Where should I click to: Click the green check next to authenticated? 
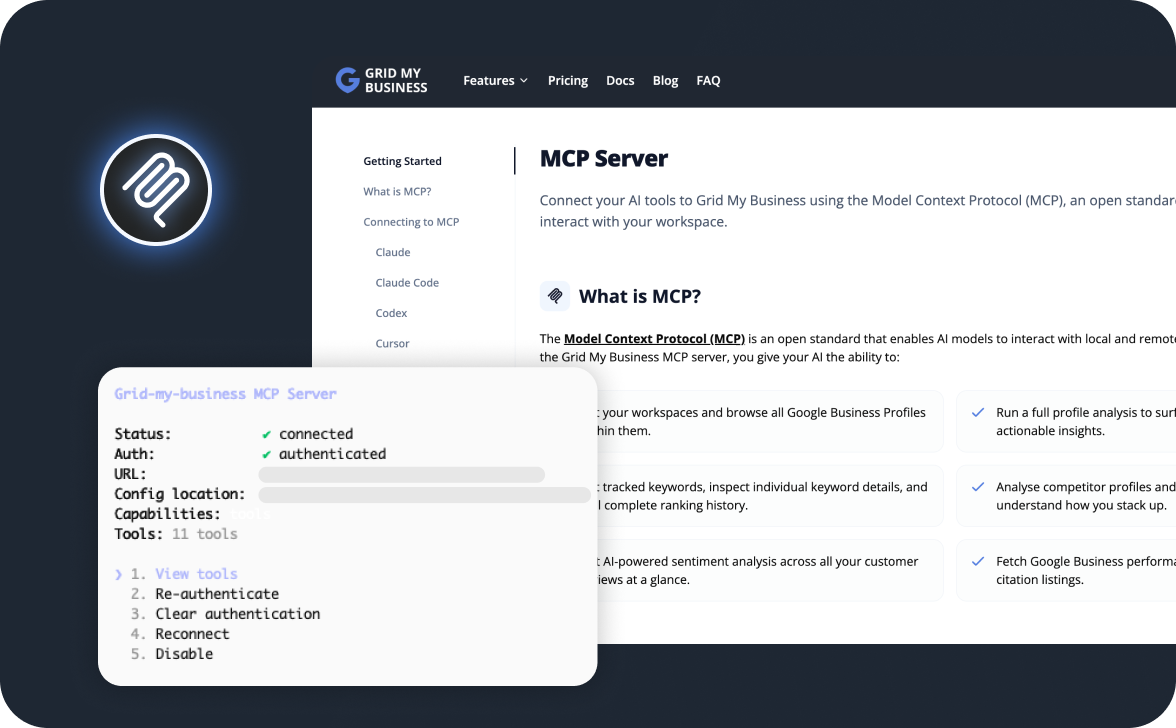pos(266,454)
